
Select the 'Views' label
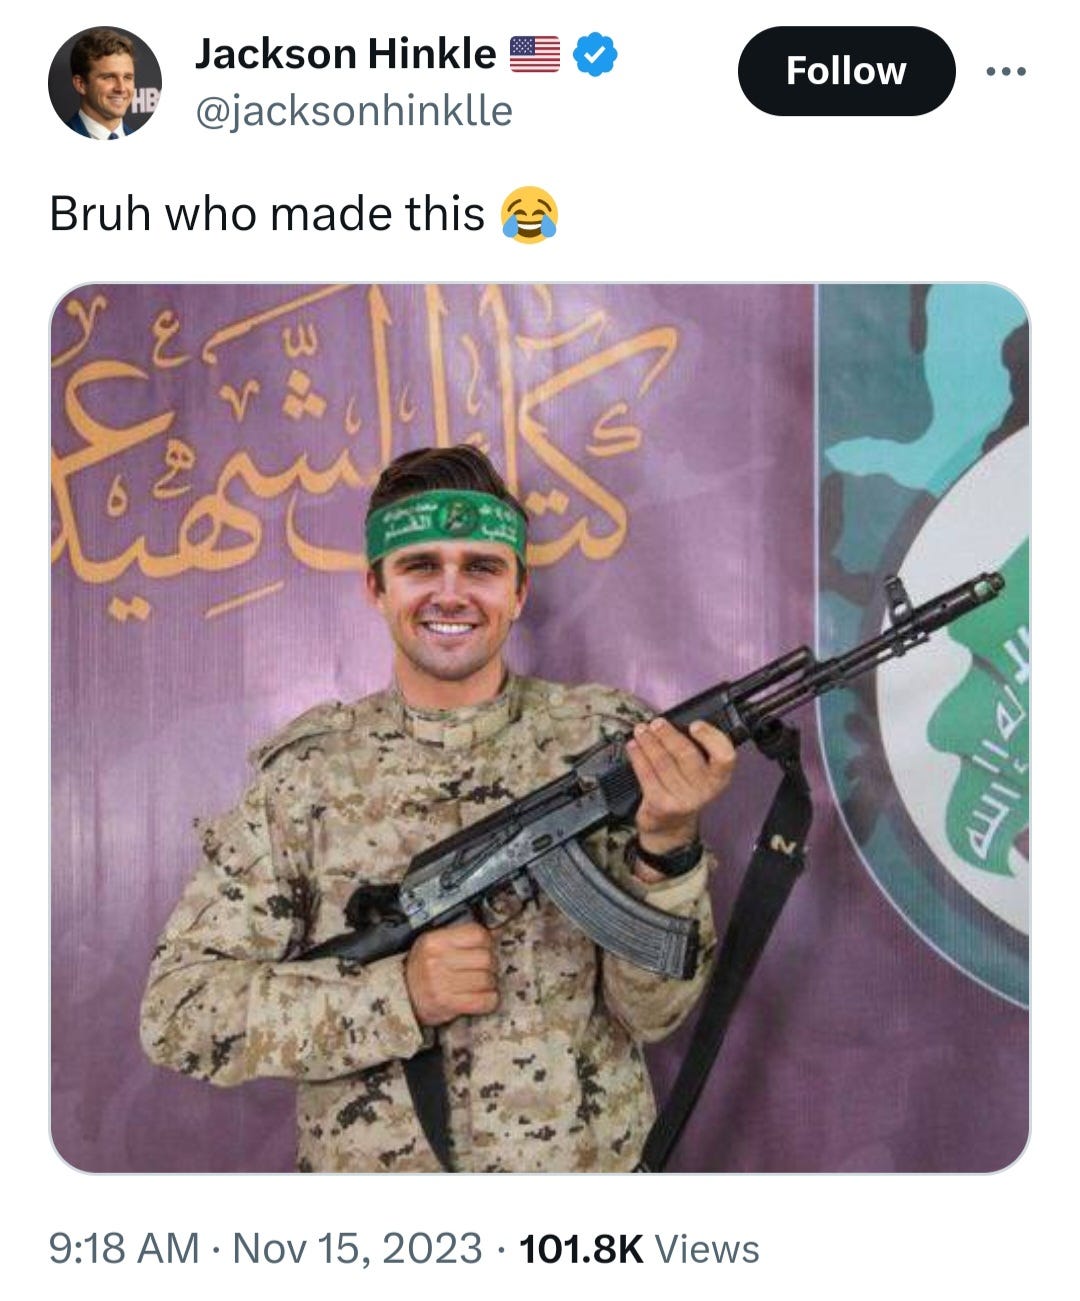click(x=707, y=1248)
